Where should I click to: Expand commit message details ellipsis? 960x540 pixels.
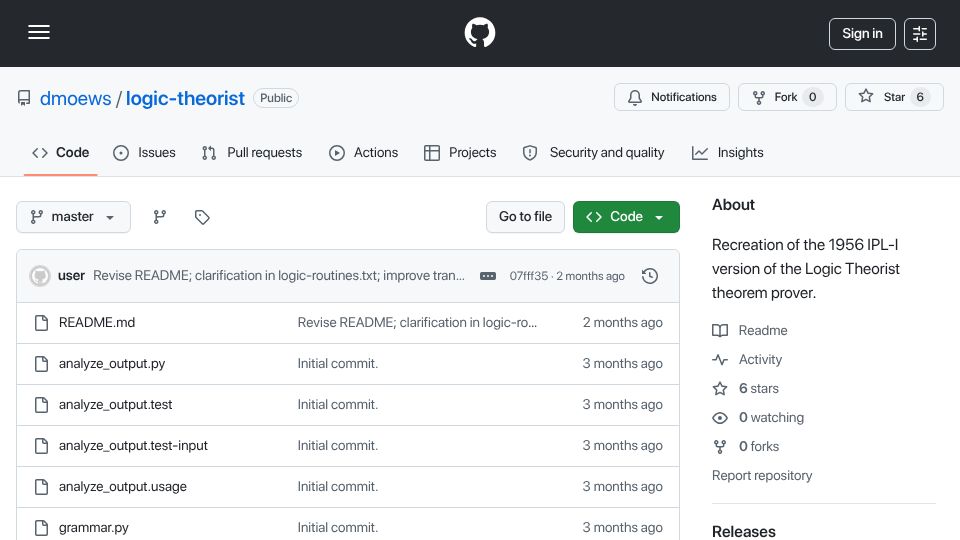coord(488,276)
